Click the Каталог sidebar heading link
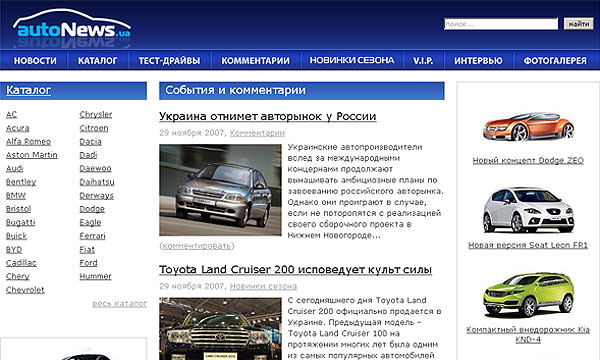This screenshot has height=360, width=600. pyautogui.click(x=28, y=90)
